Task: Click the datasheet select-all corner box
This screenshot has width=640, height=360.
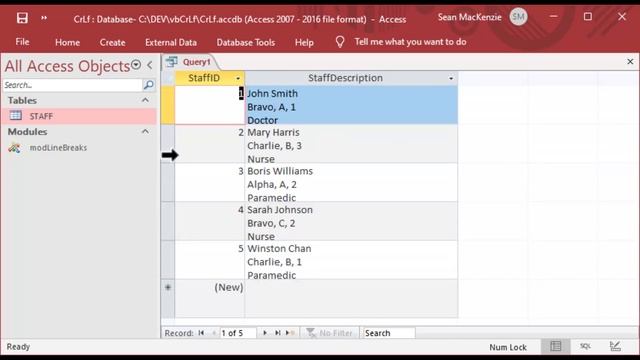Action: pos(168,78)
